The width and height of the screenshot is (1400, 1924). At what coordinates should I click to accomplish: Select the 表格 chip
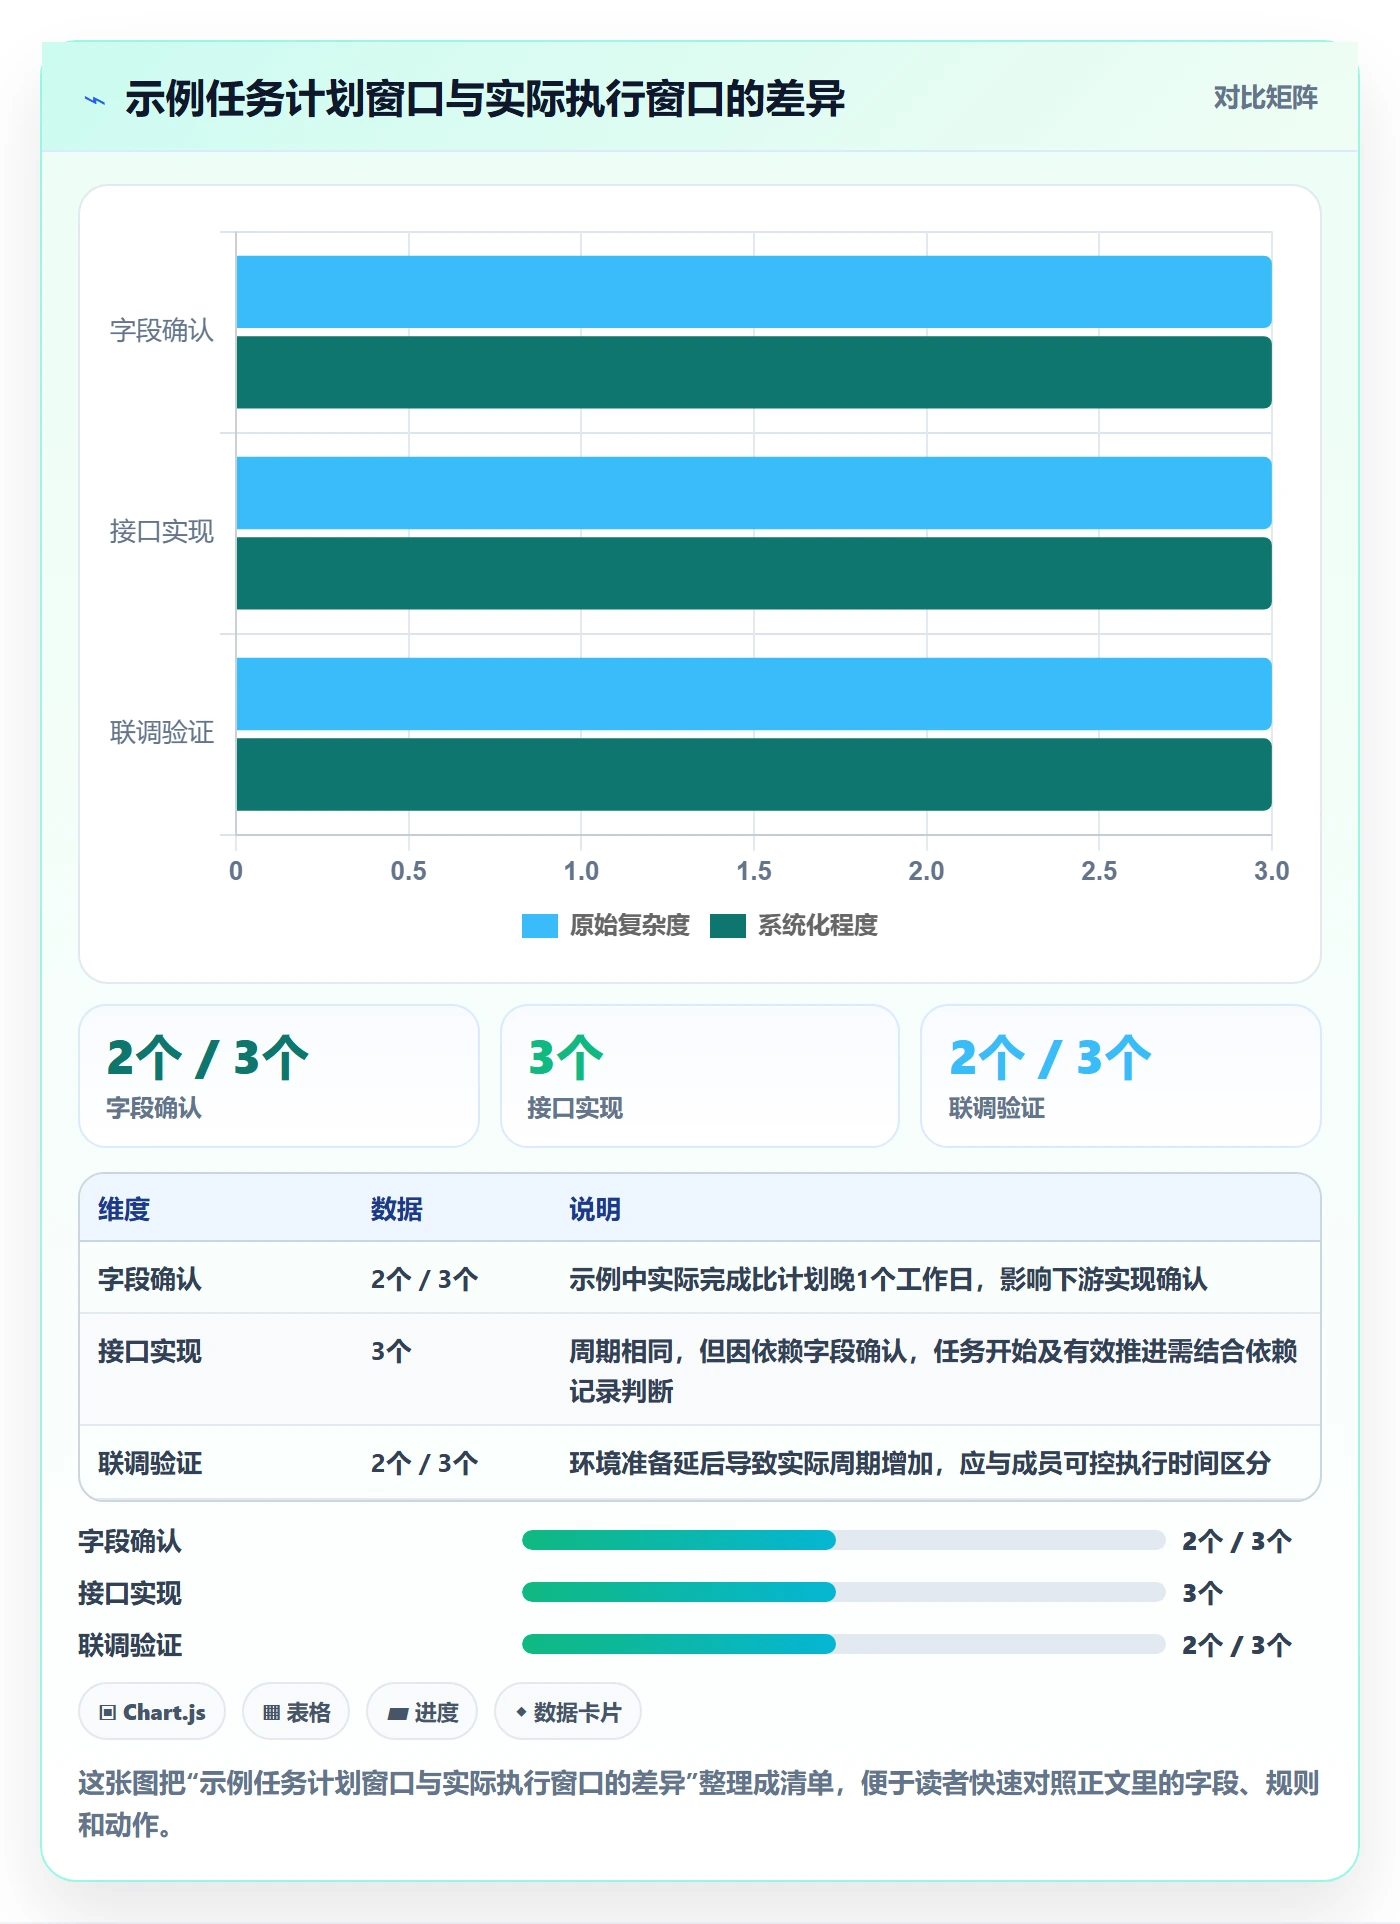(296, 1712)
